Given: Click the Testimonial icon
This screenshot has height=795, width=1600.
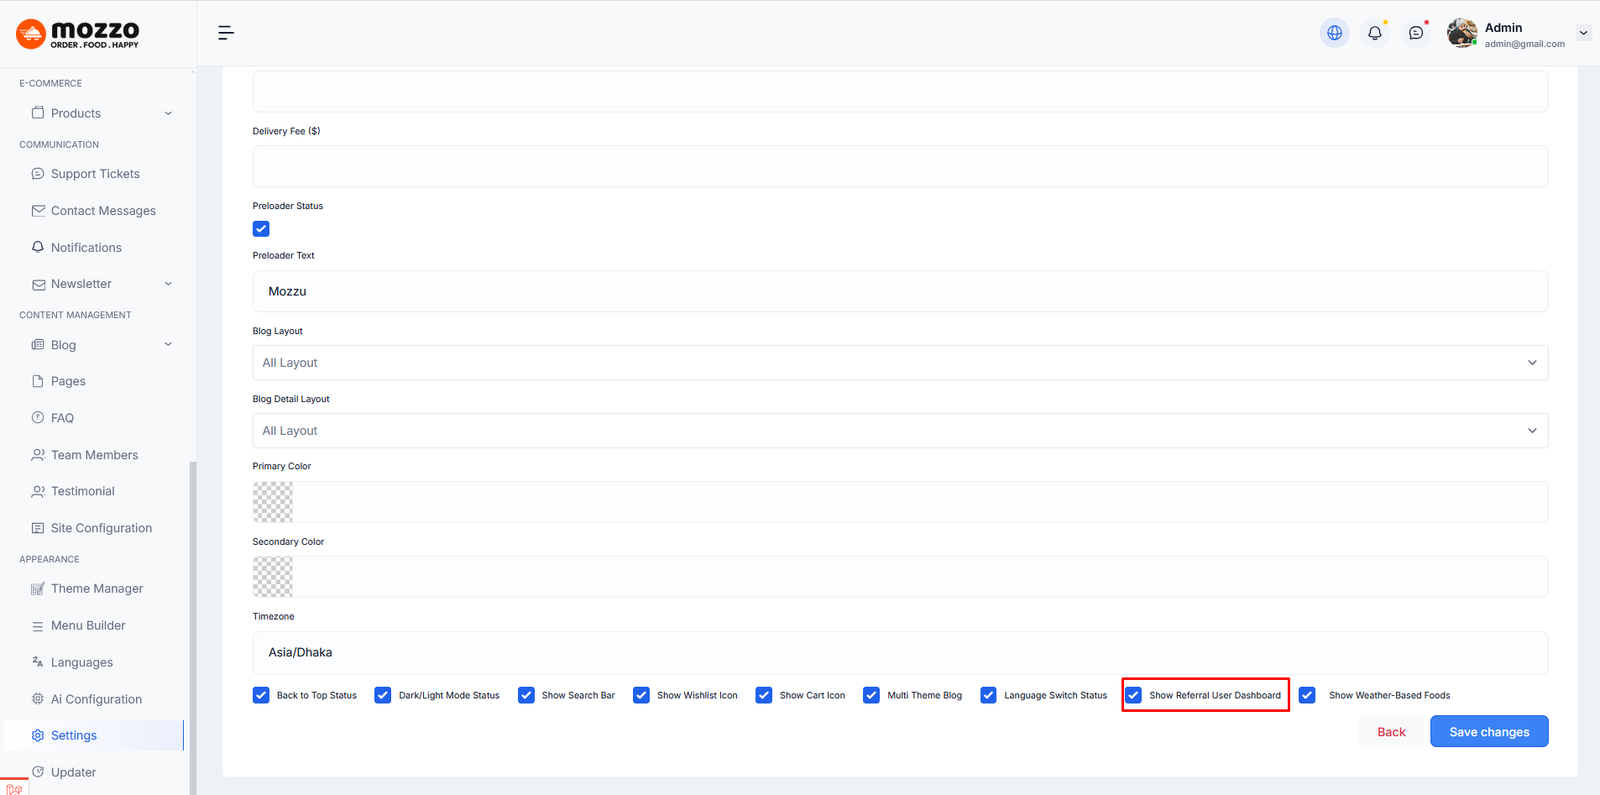Looking at the screenshot, I should point(38,491).
